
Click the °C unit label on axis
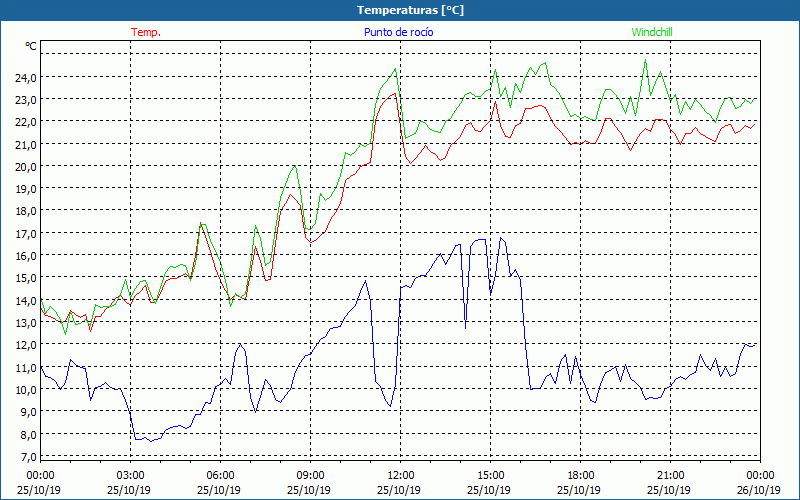point(31,46)
